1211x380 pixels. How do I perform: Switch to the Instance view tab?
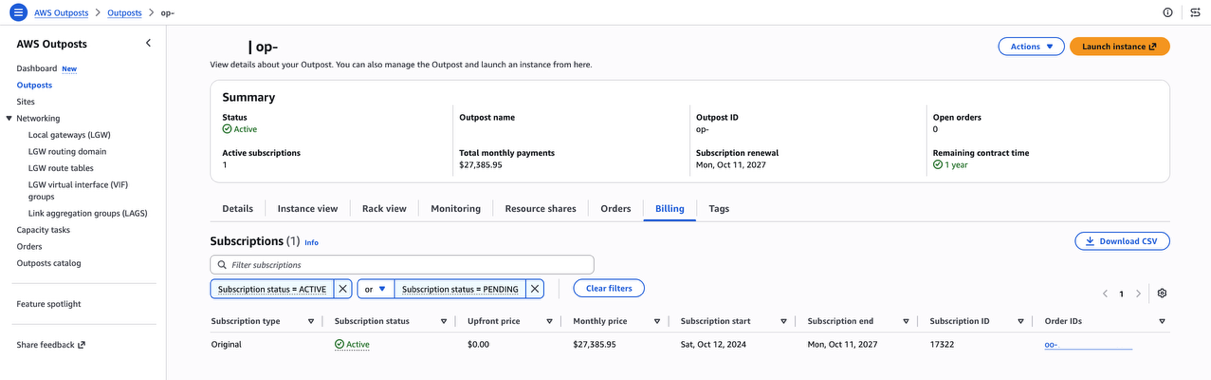pyautogui.click(x=307, y=209)
